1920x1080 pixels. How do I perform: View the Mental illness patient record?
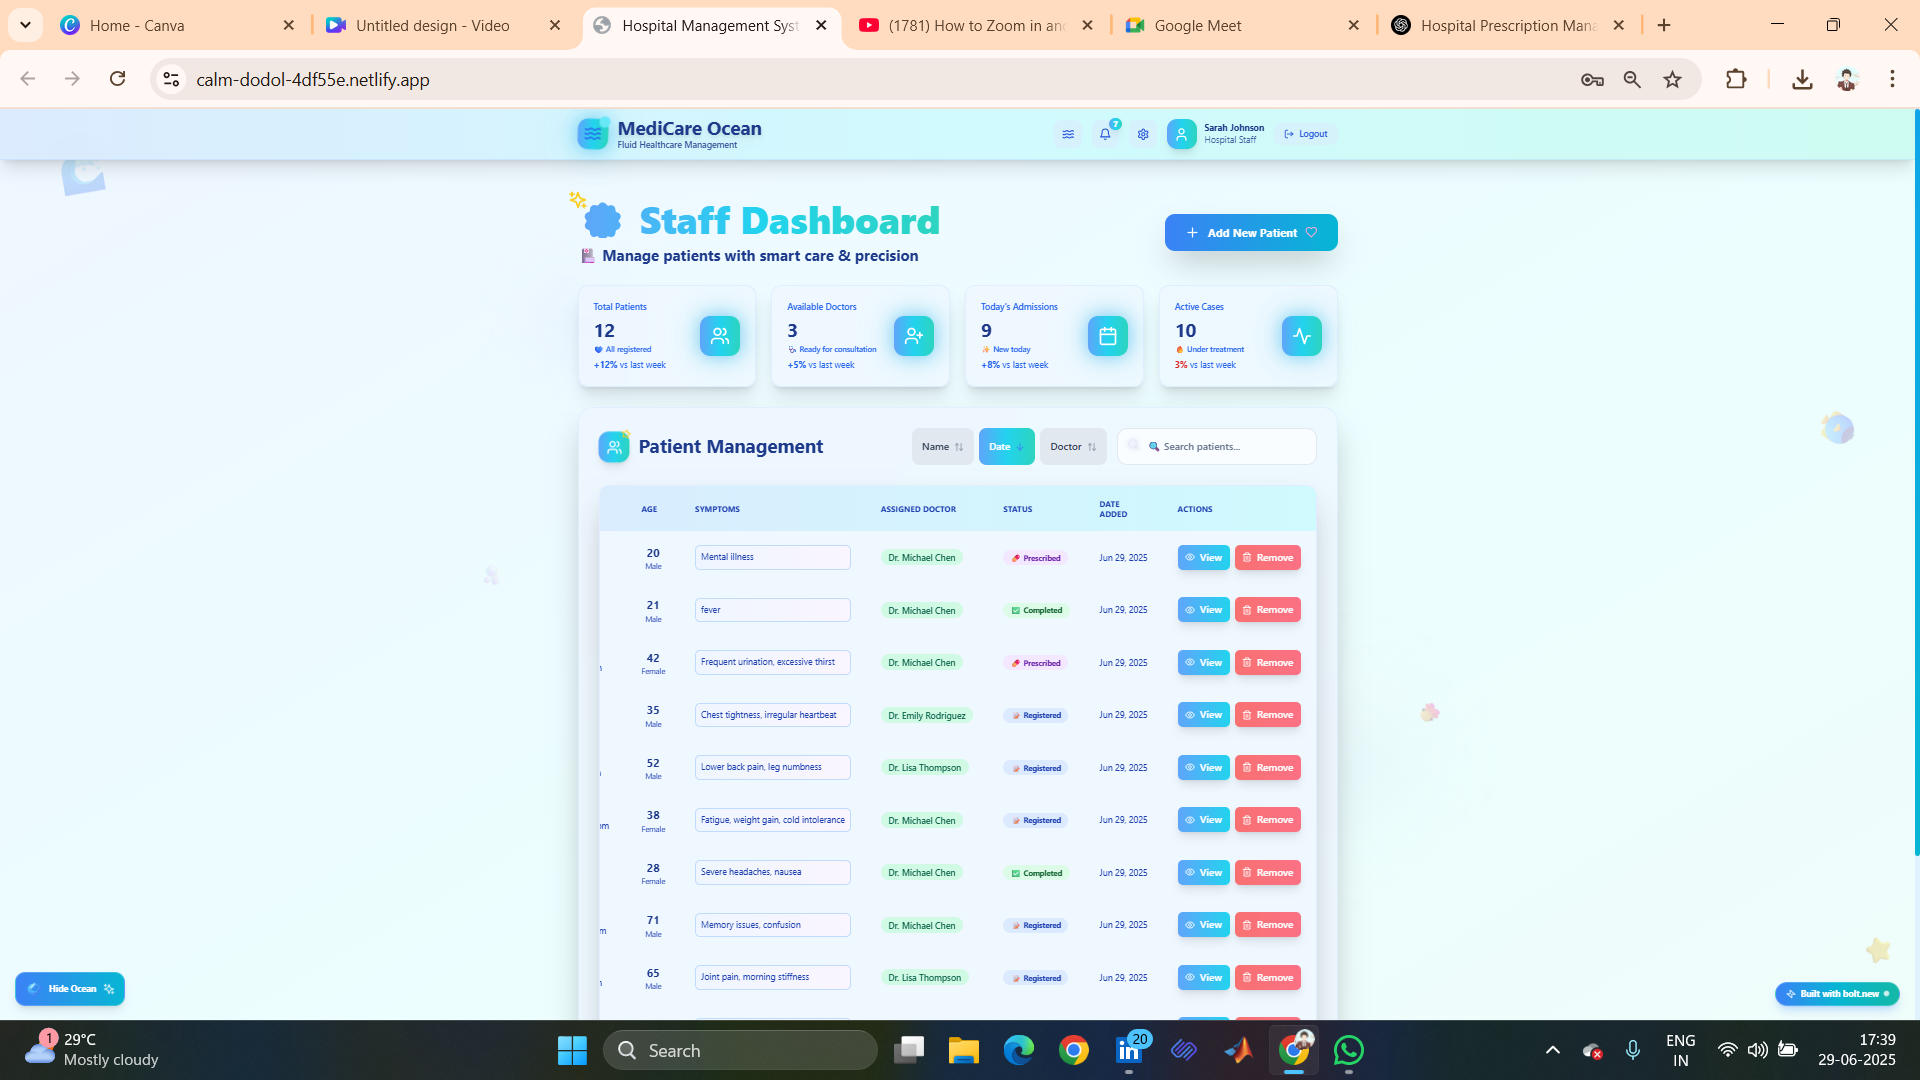pos(1203,558)
